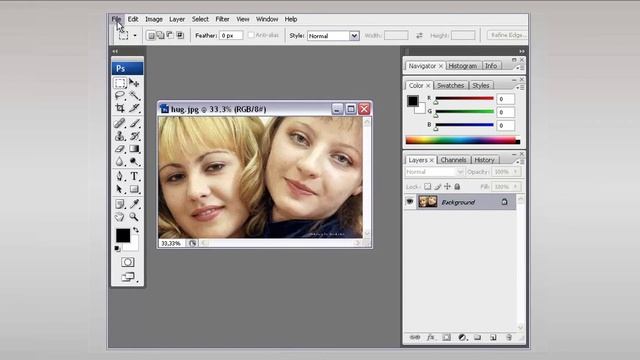
Task: Select the Magic Wand tool
Action: (134, 96)
